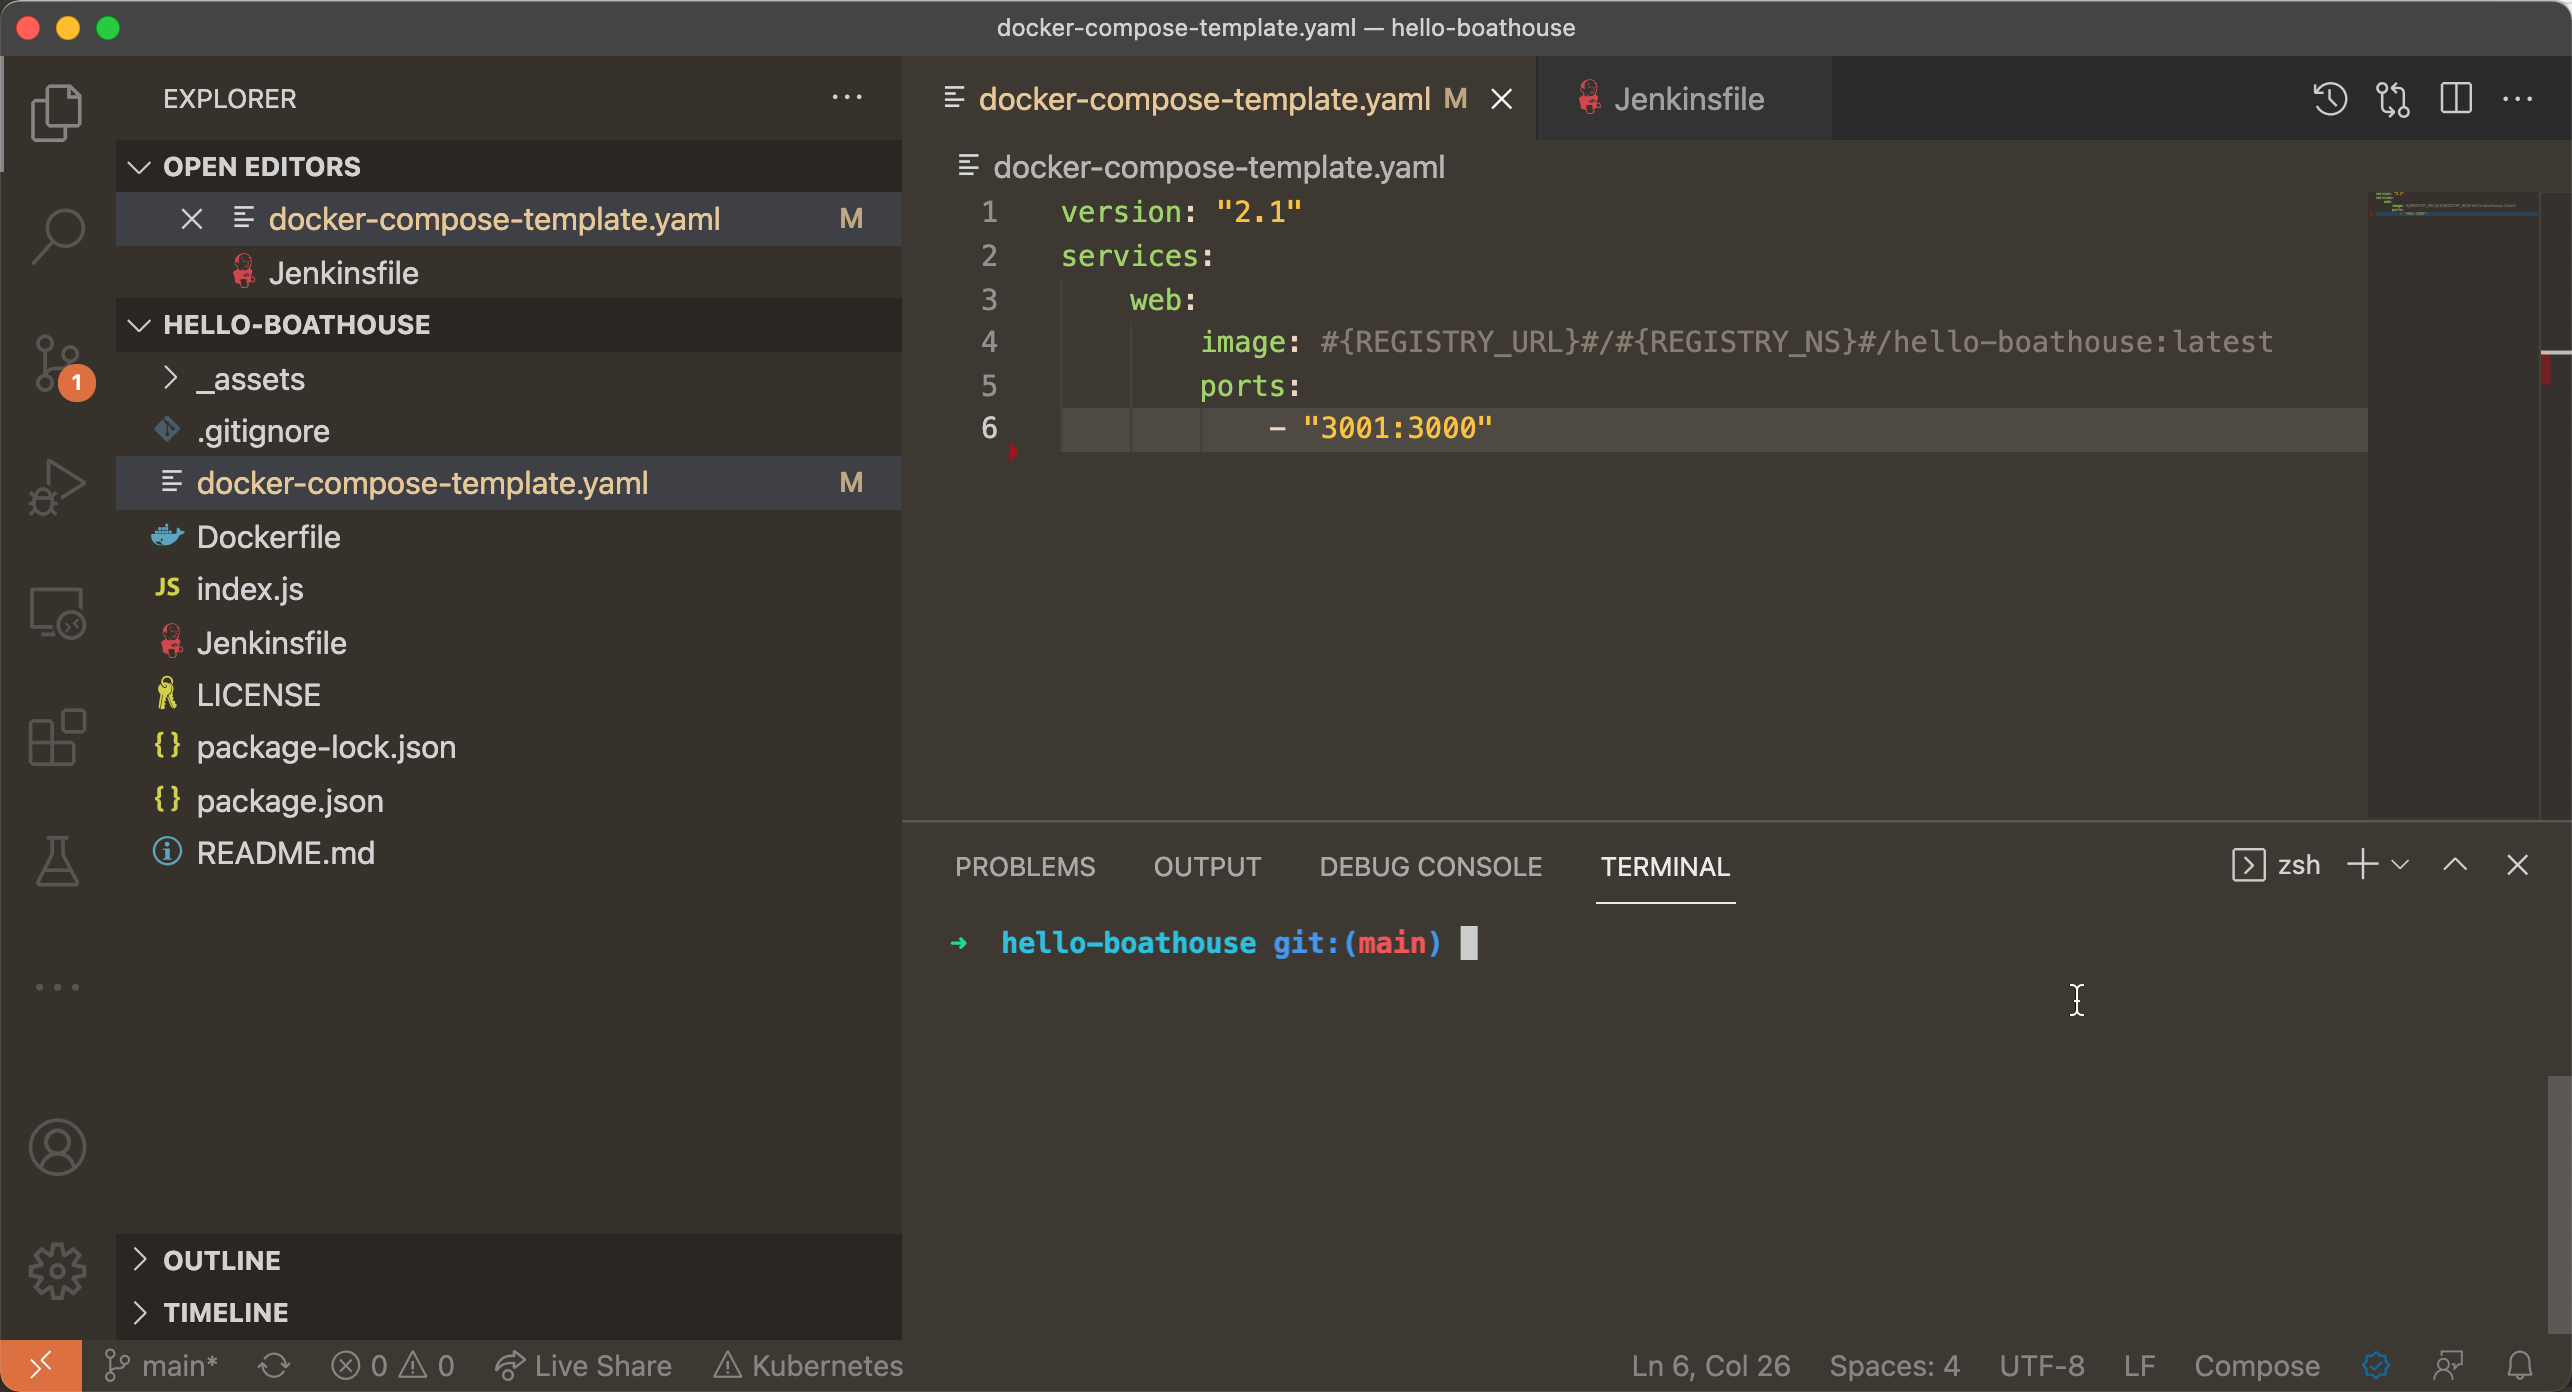
Task: Start Live Share session
Action: point(583,1366)
